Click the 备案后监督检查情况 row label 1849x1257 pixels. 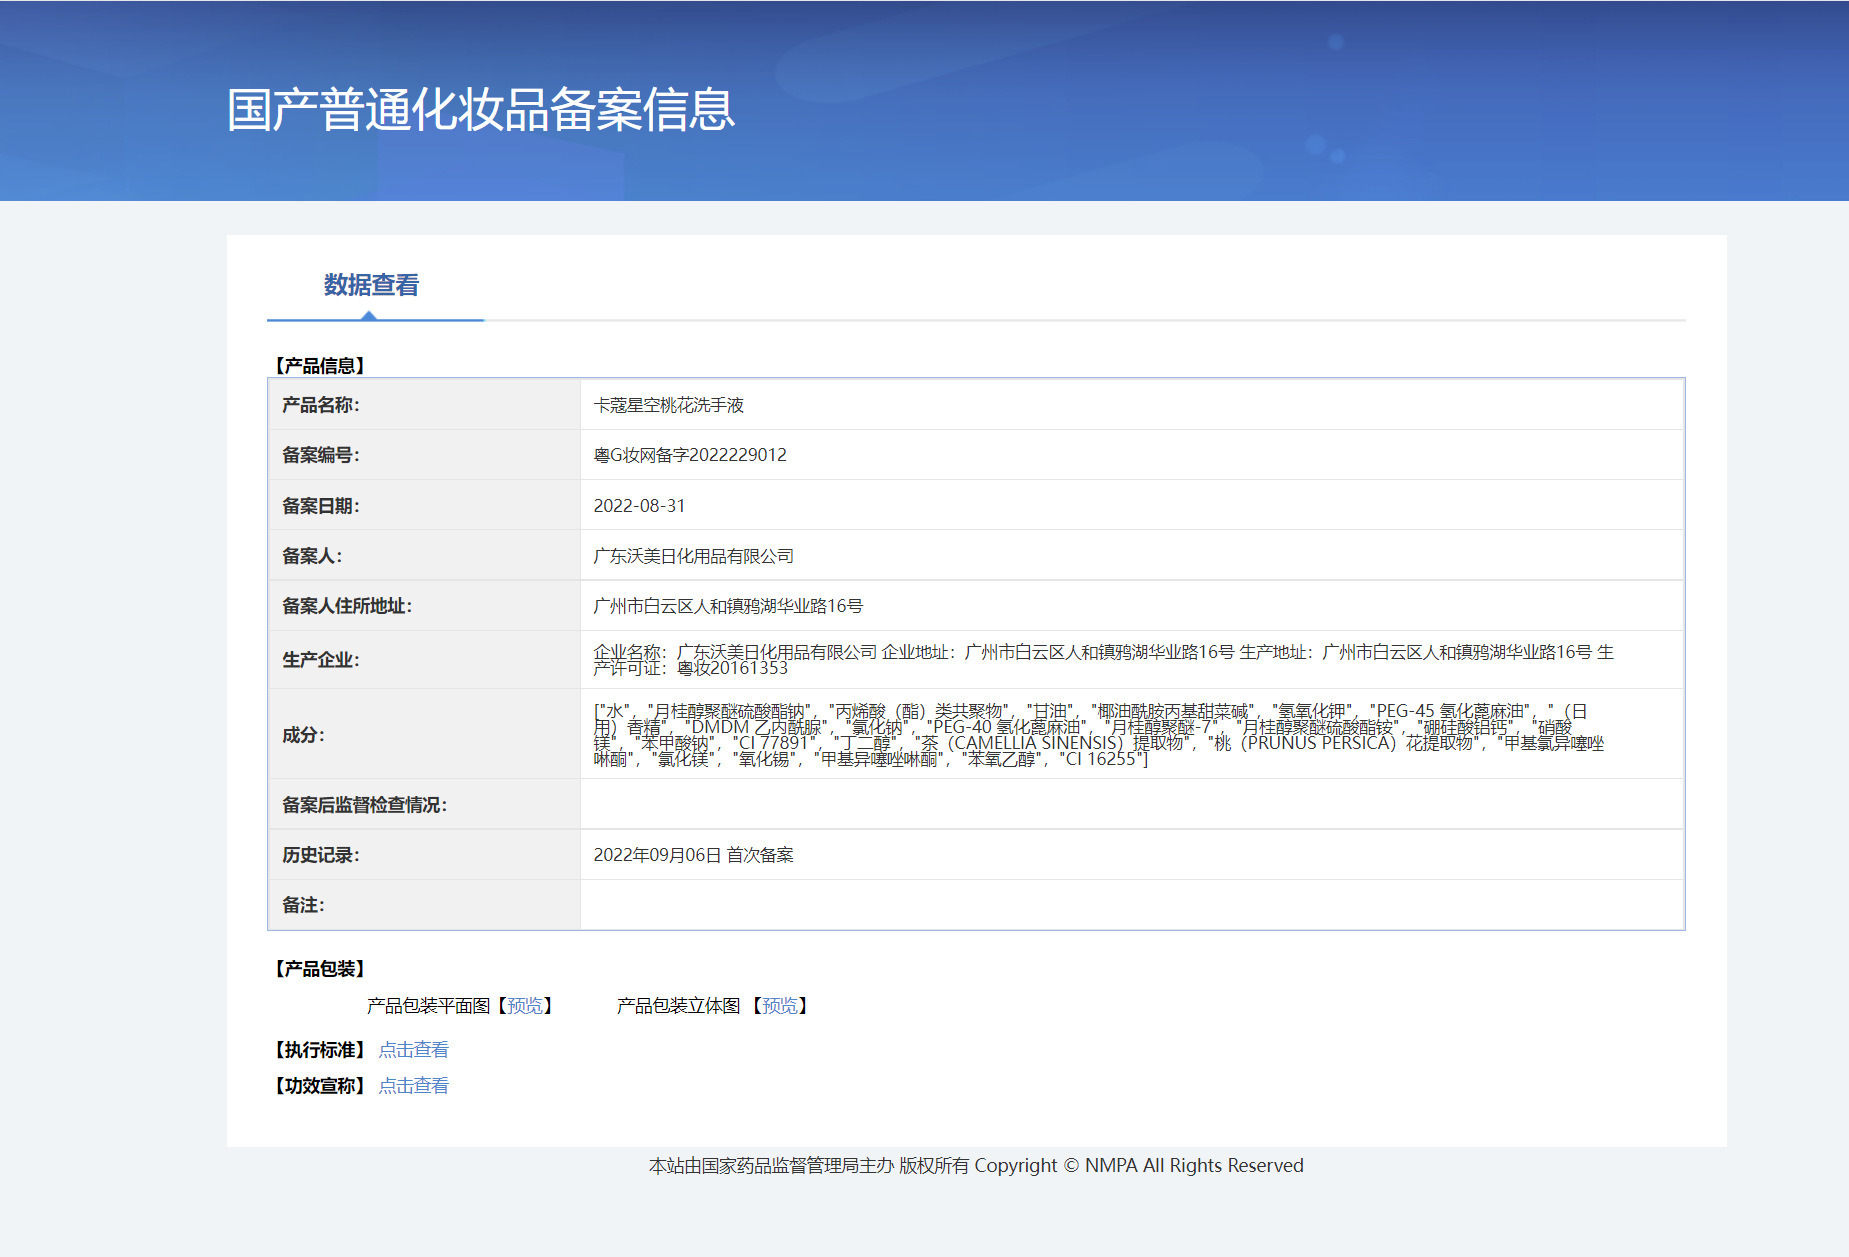(x=364, y=805)
